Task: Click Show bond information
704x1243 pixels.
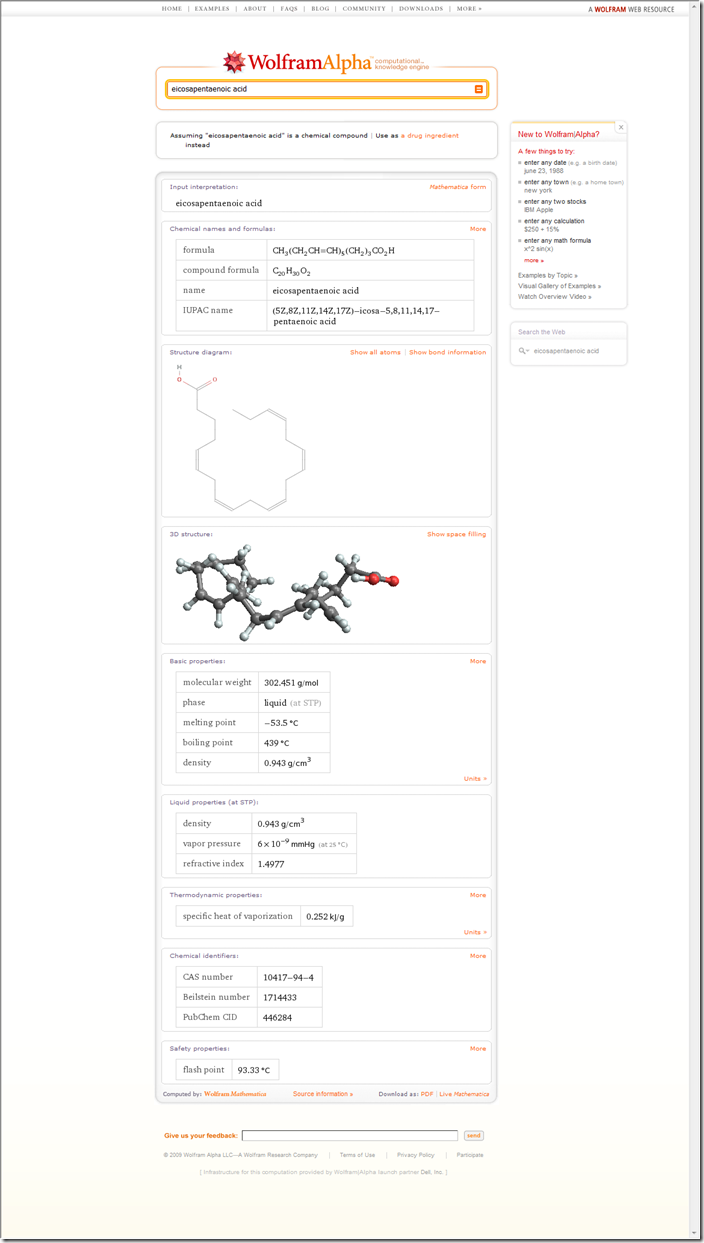Action: click(448, 352)
